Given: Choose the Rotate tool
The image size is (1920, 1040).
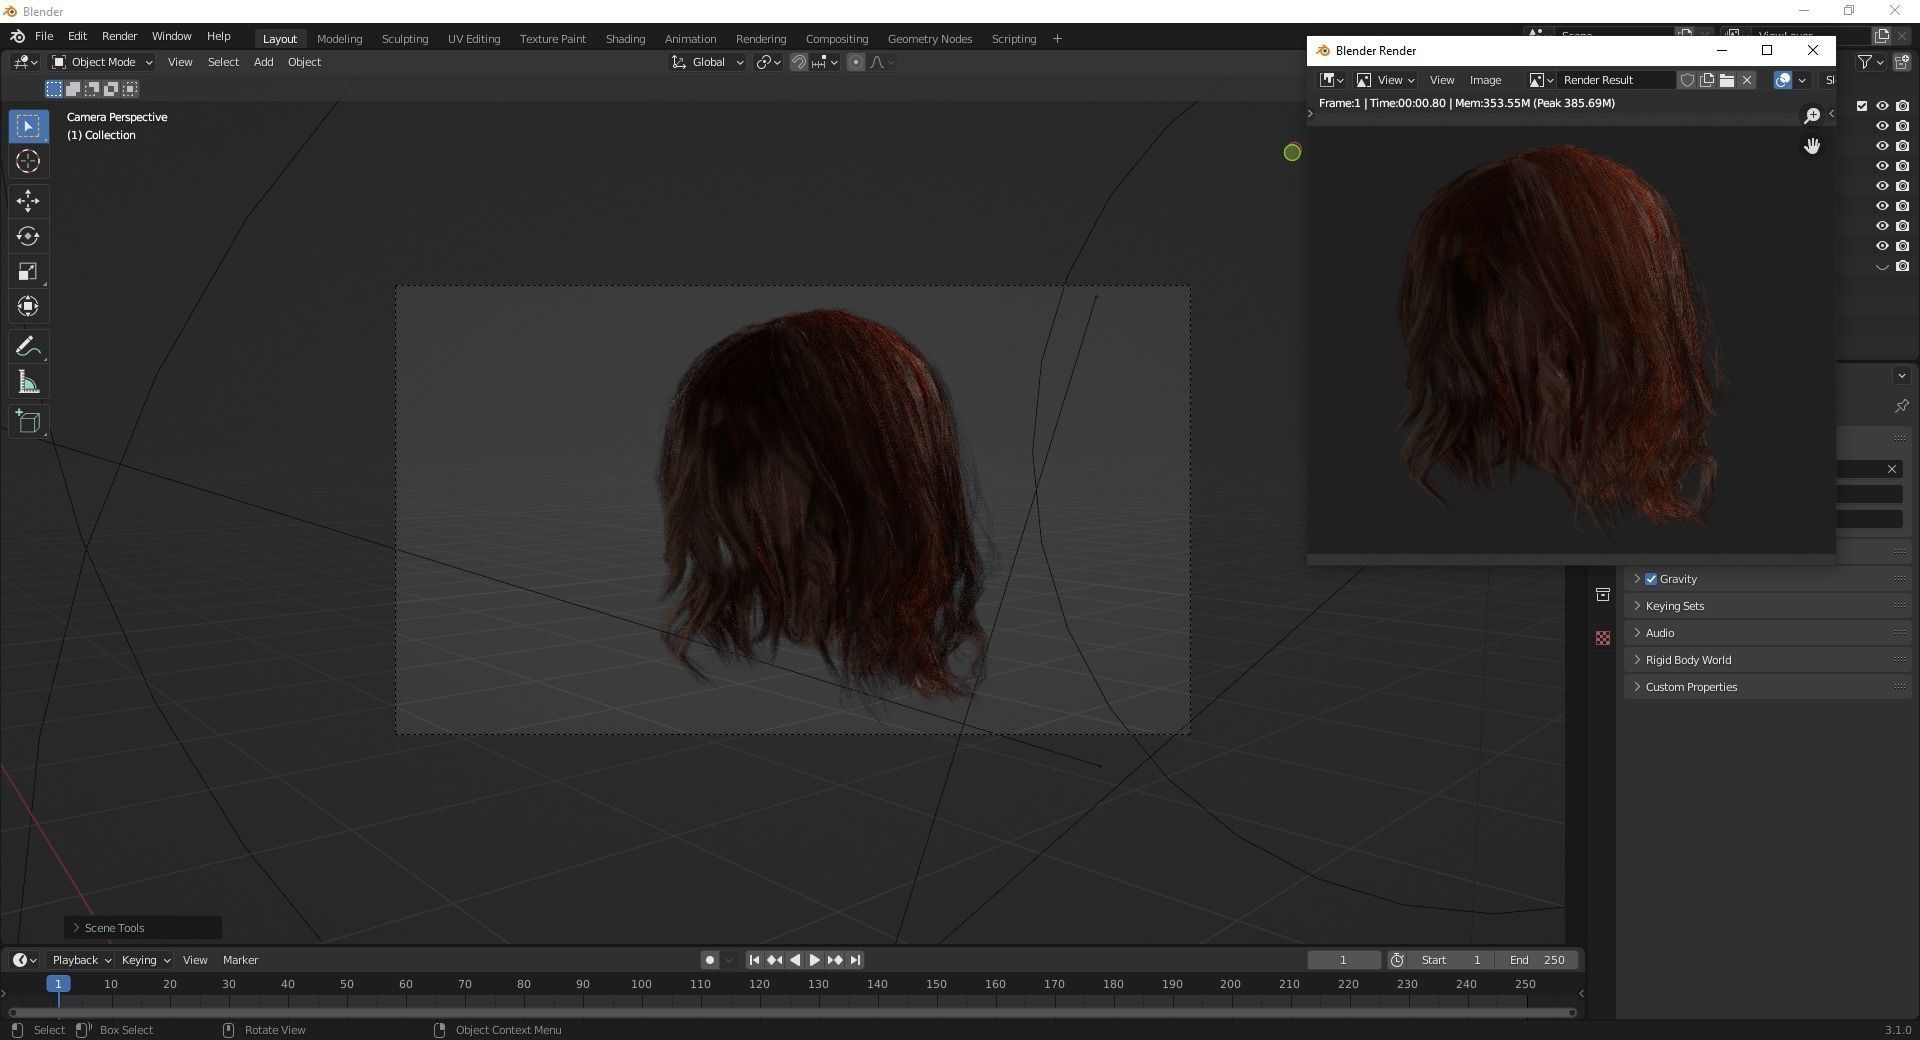Looking at the screenshot, I should [x=28, y=236].
